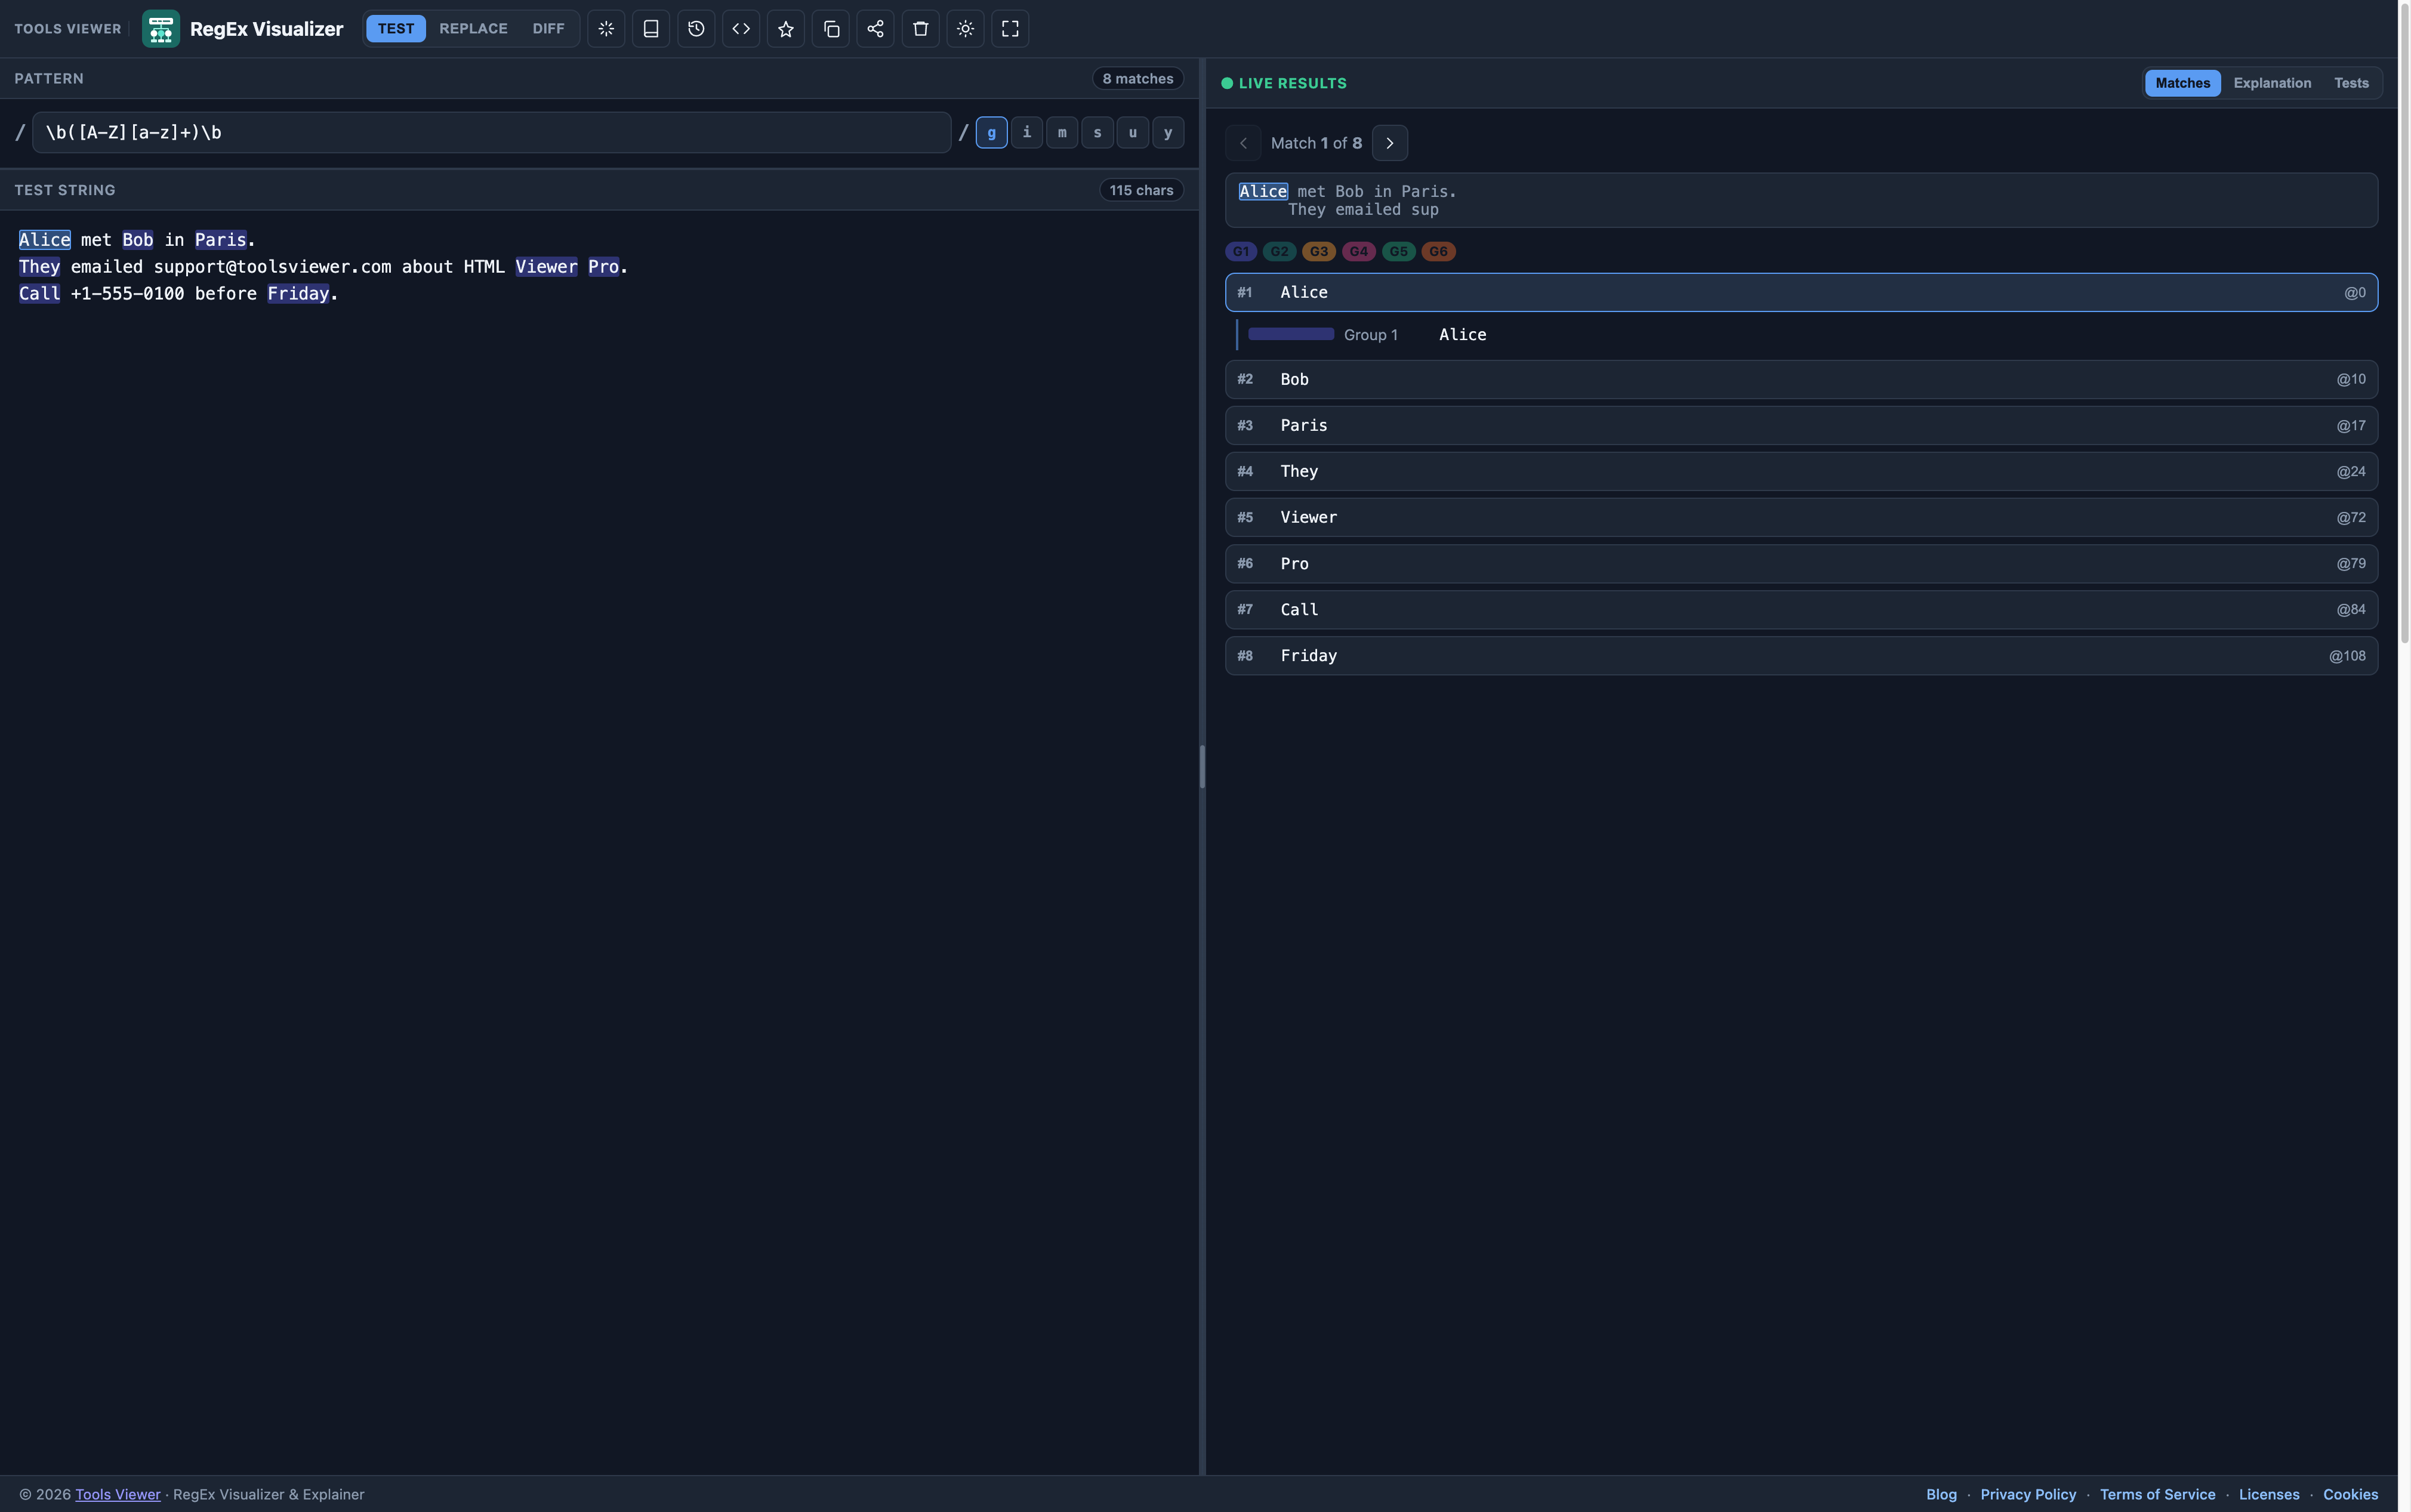
Task: Toggle the g global flag
Action: (992, 133)
